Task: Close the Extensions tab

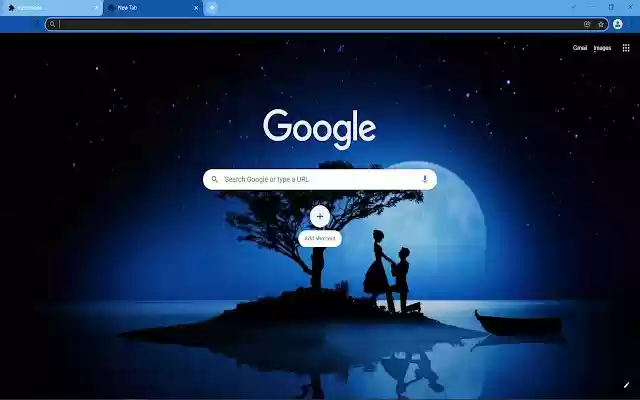Action: [96, 8]
